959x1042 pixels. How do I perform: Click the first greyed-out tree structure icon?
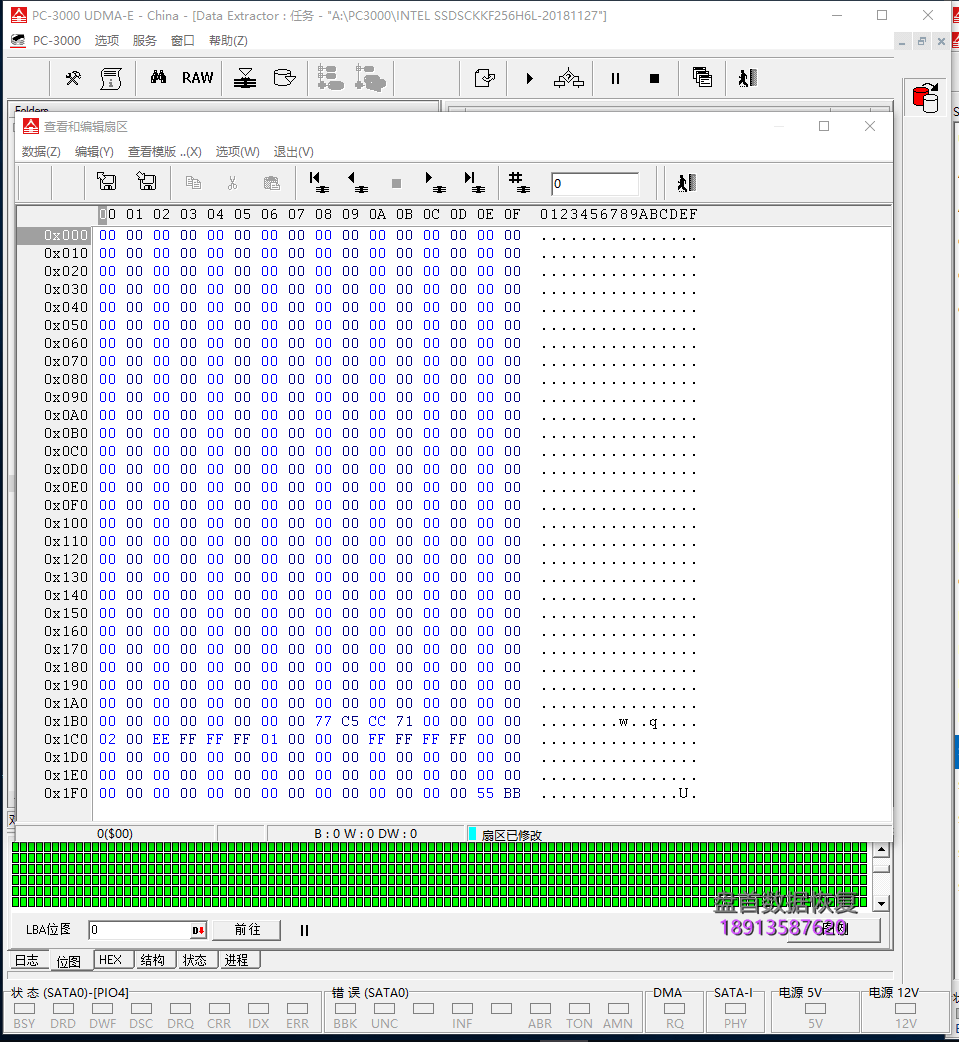coord(330,78)
